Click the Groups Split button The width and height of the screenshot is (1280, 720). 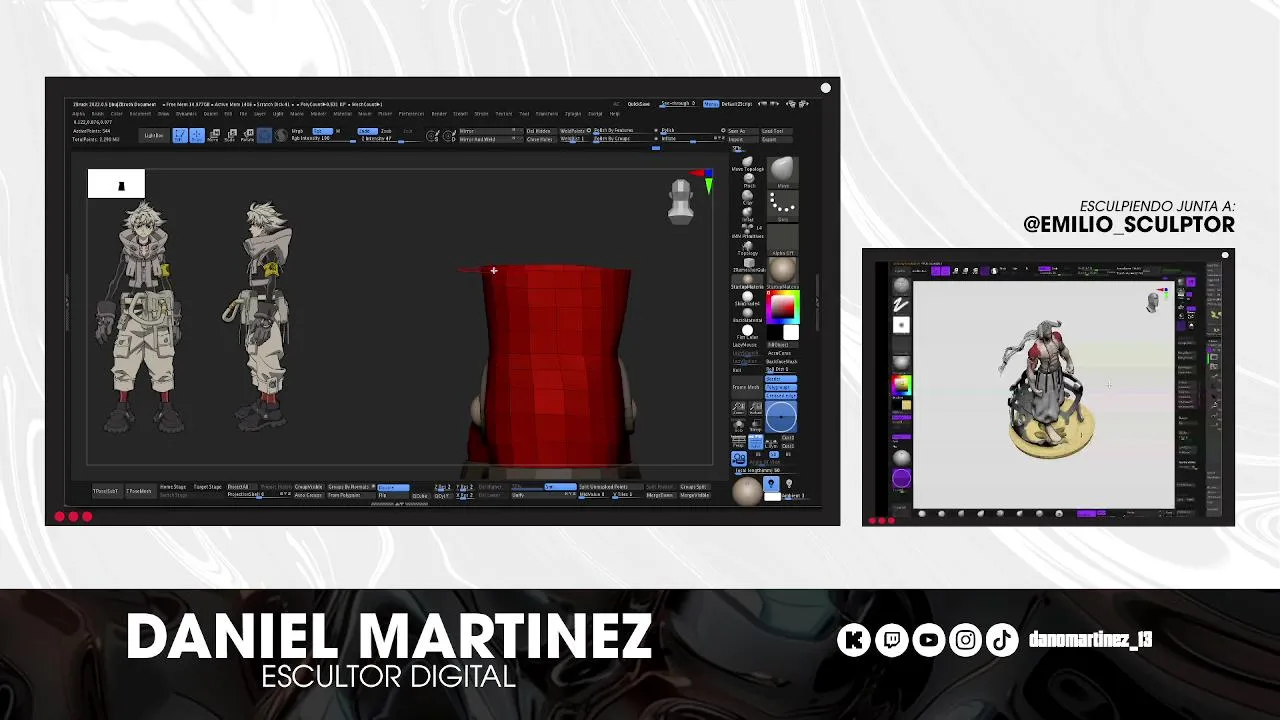click(x=693, y=487)
